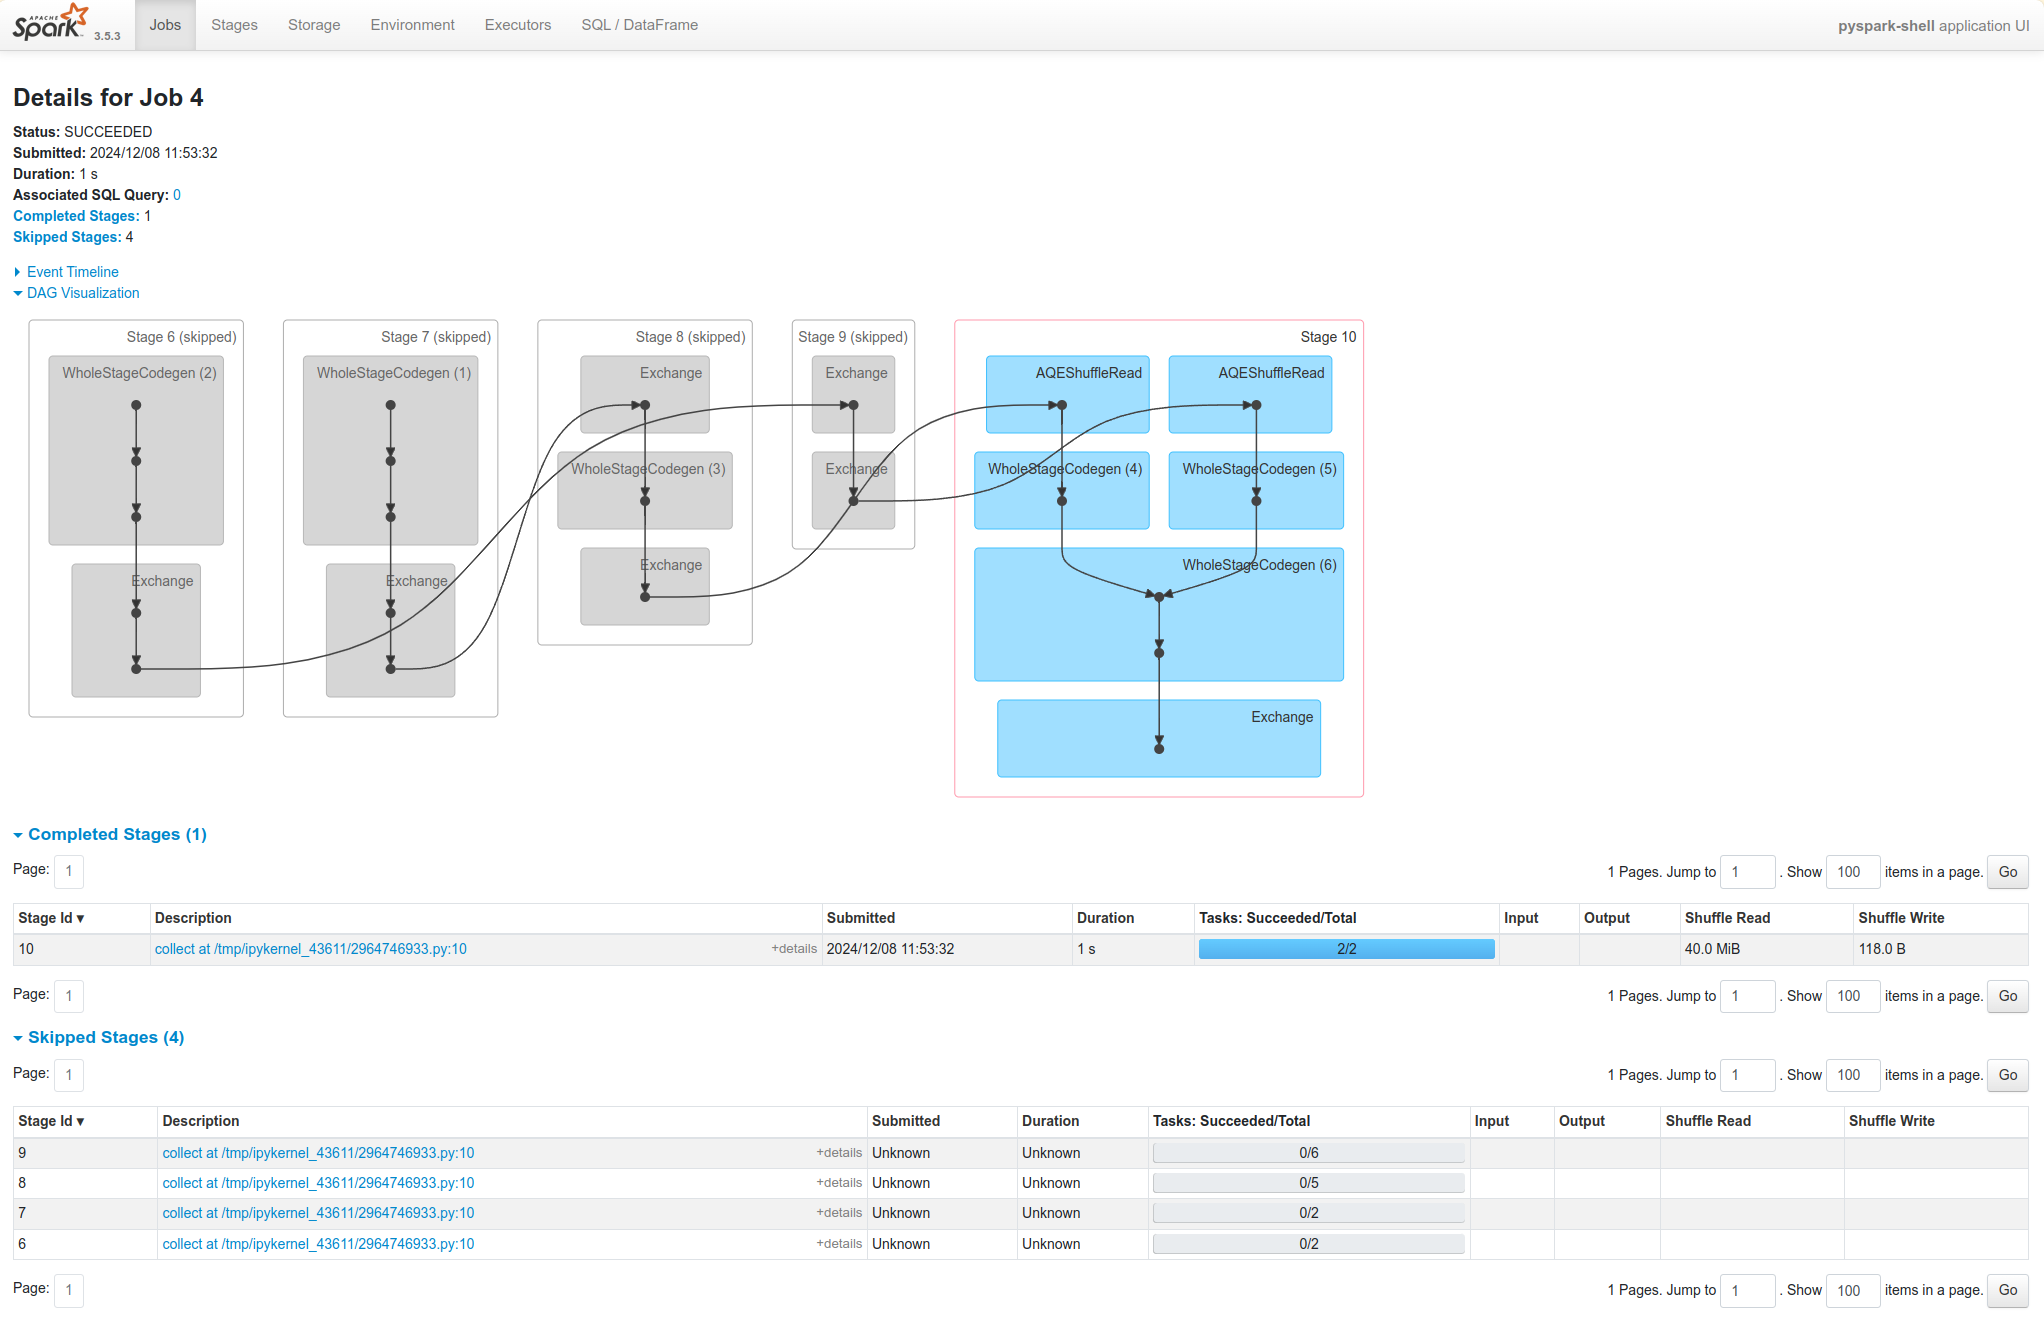This screenshot has height=1319, width=2044.
Task: Open the SQL / DataFrame tab
Action: (x=639, y=25)
